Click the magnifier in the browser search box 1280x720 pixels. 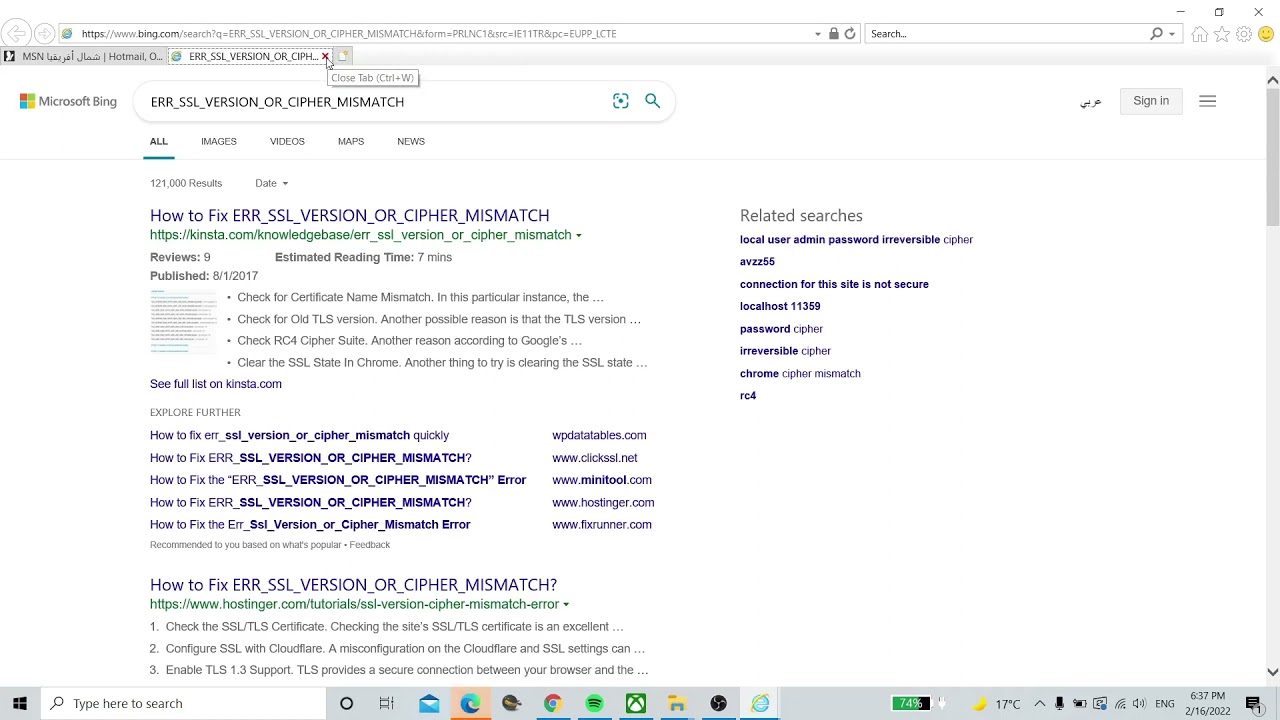tap(1157, 33)
